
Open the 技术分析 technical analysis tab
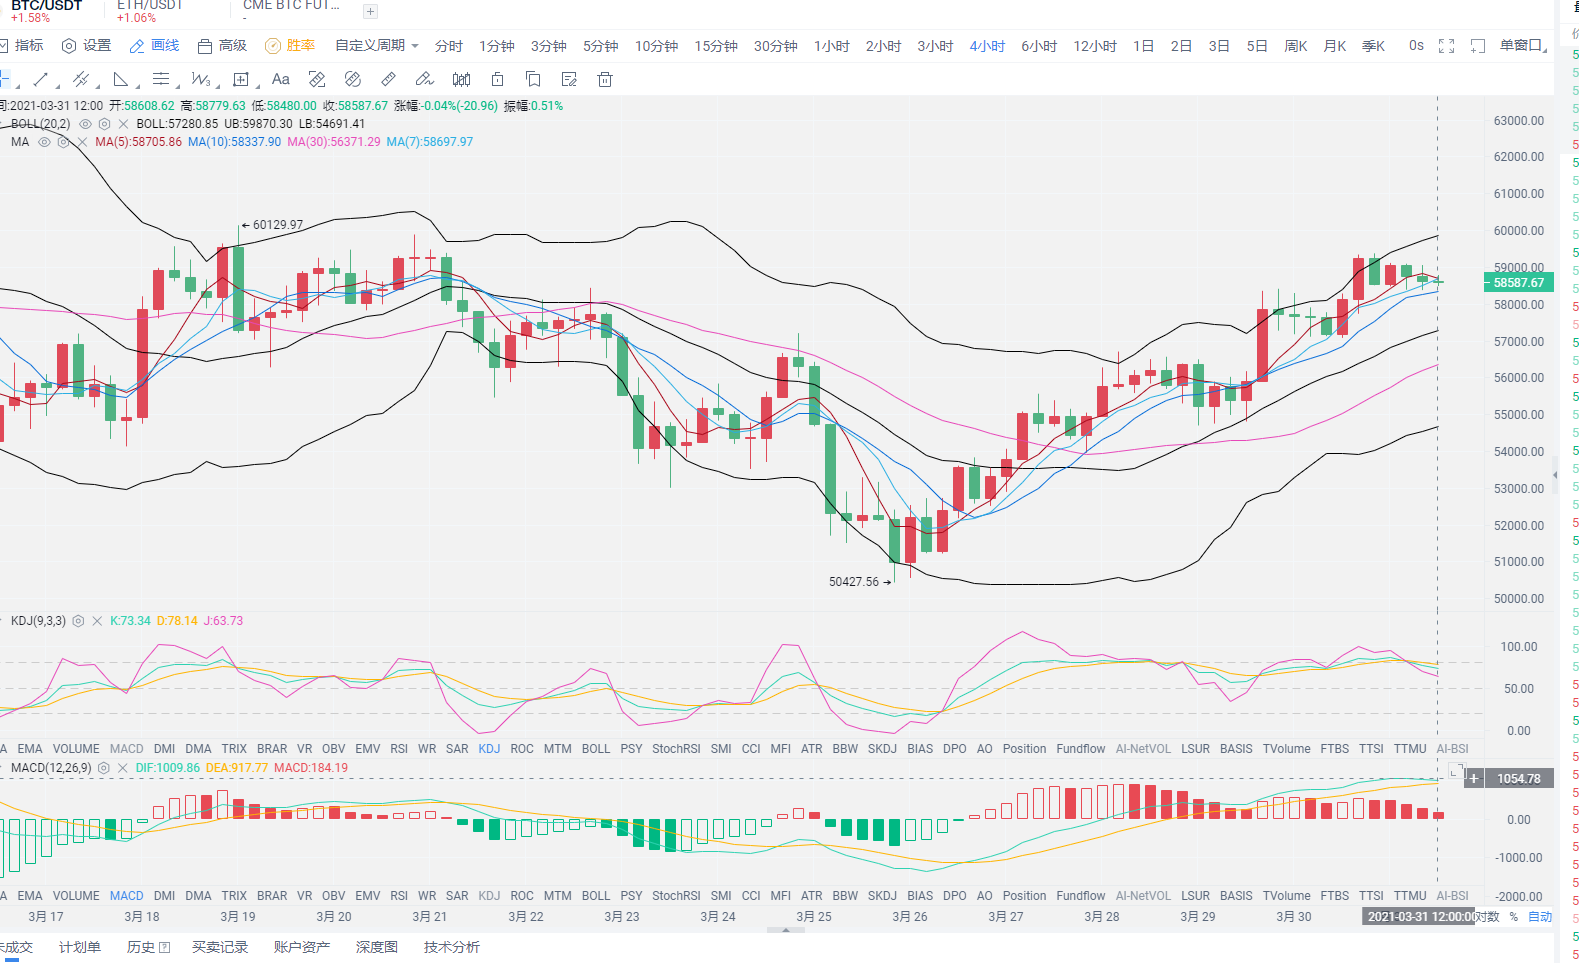tap(452, 947)
